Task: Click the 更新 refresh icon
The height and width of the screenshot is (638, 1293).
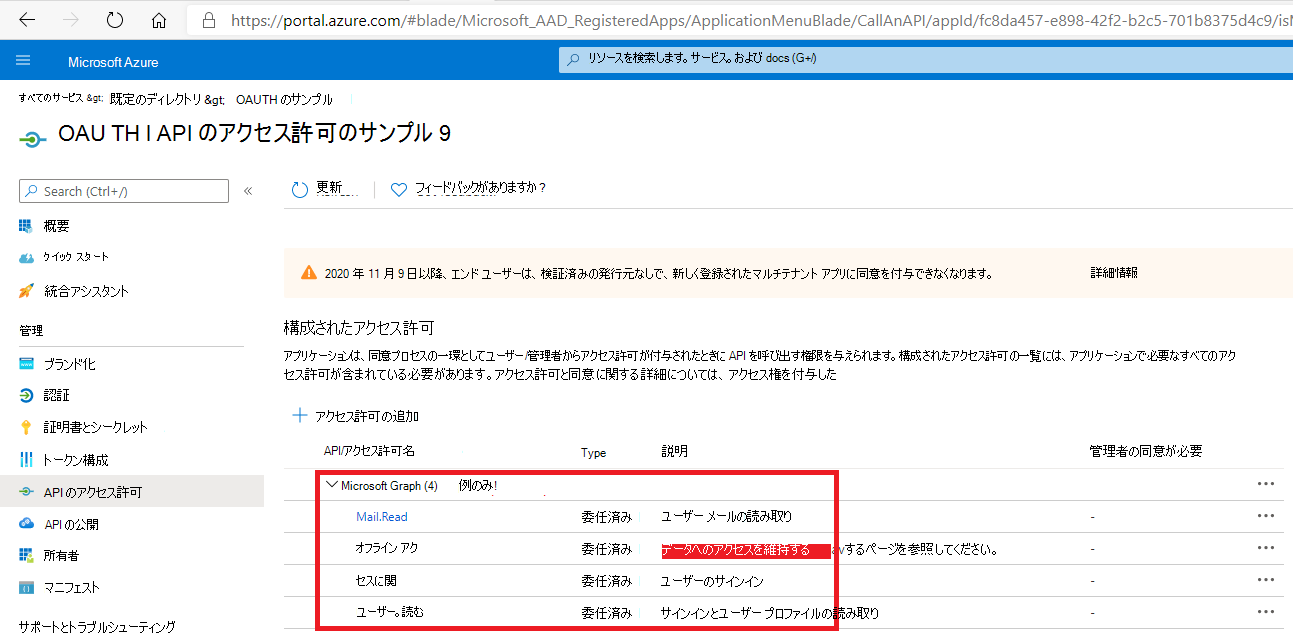Action: [x=300, y=189]
